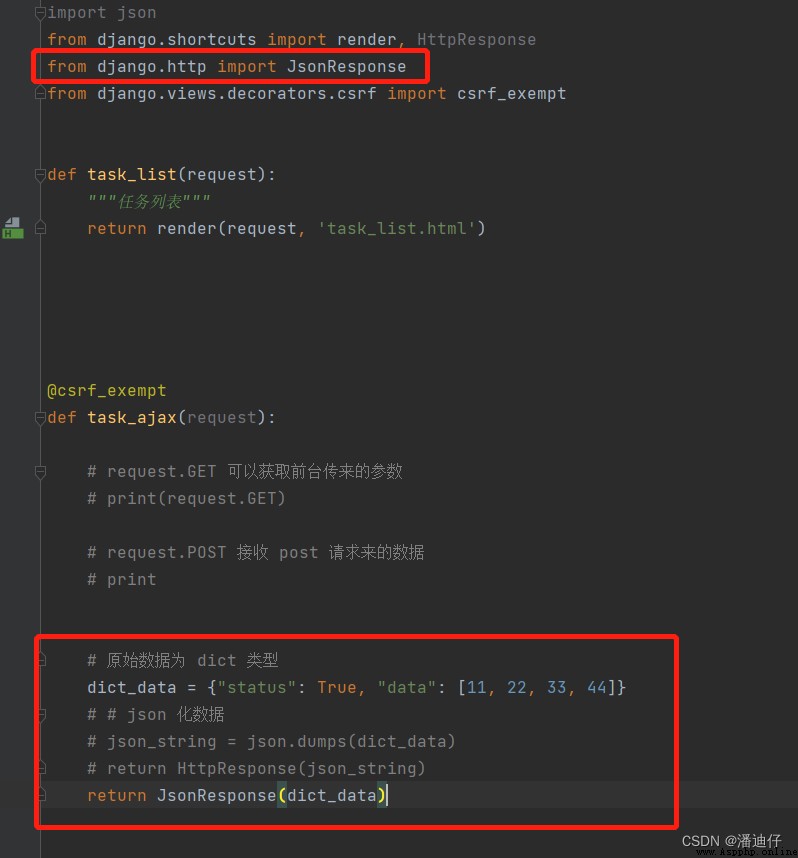Toggle the fold marker at the csrf_exempt import line
The image size is (798, 858).
pyautogui.click(x=40, y=94)
